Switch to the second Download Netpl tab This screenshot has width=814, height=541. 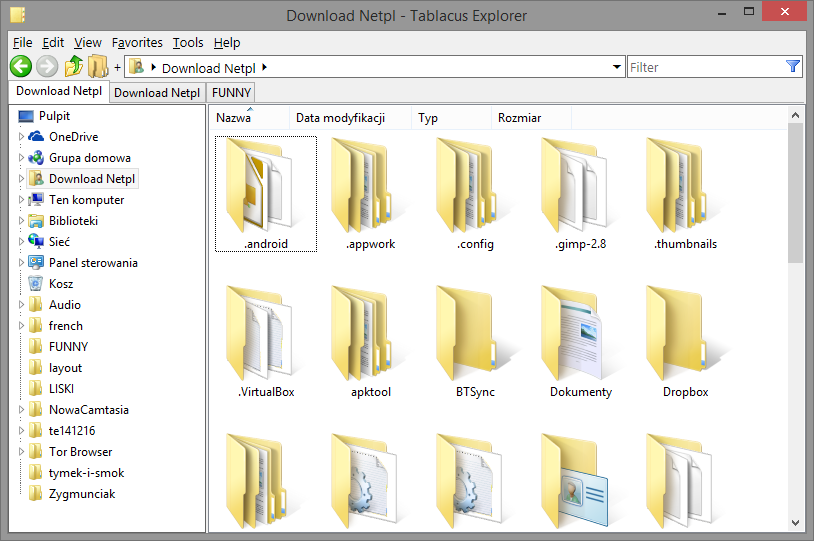point(157,92)
